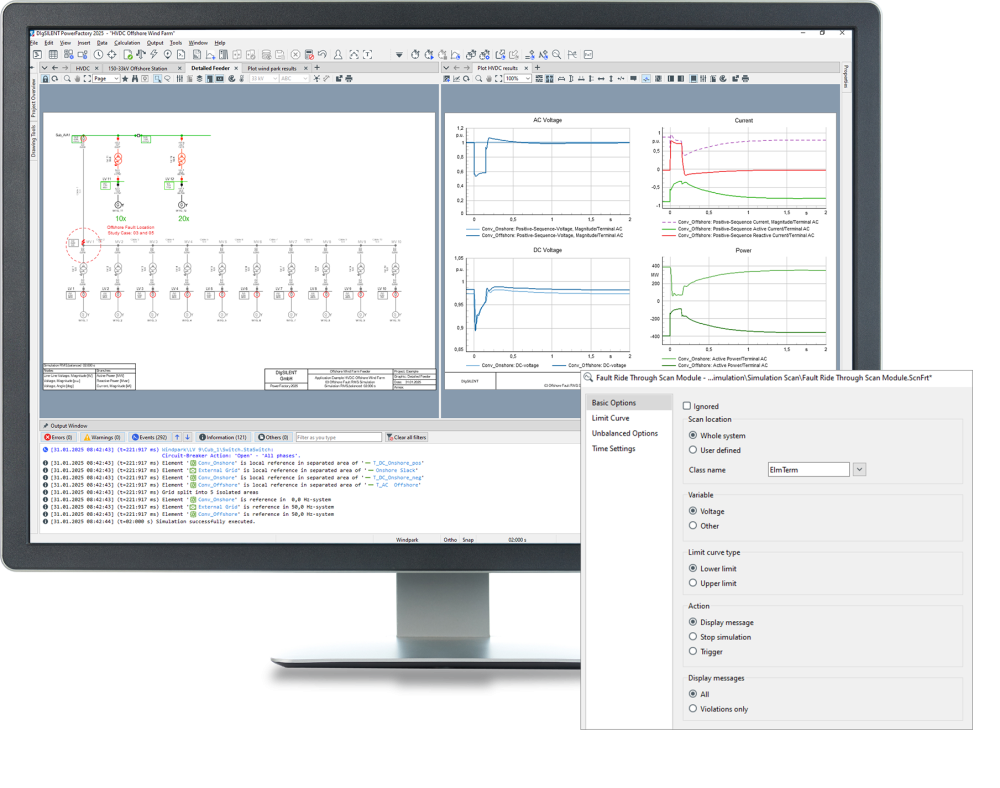Open the Tools menu

coord(176,43)
